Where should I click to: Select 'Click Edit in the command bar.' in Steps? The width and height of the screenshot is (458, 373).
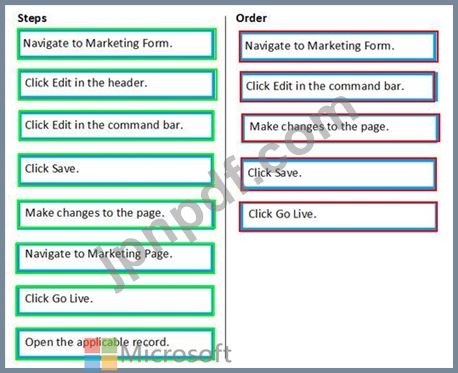tap(116, 125)
